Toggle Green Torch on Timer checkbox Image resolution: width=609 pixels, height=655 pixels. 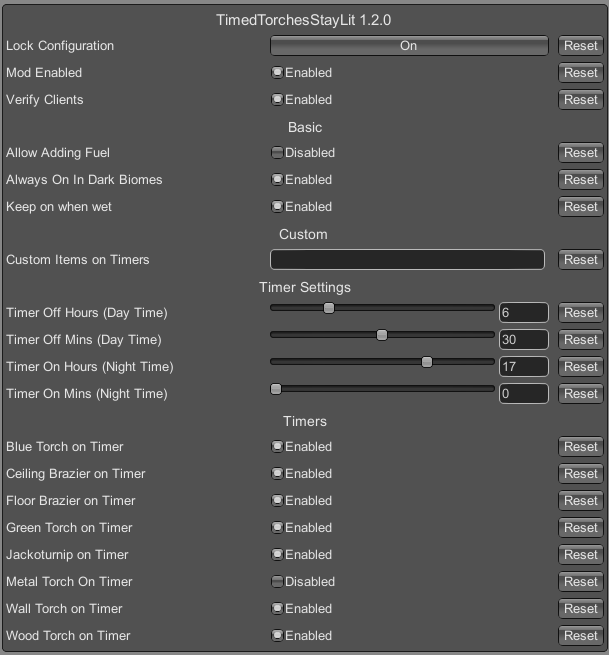(x=277, y=528)
